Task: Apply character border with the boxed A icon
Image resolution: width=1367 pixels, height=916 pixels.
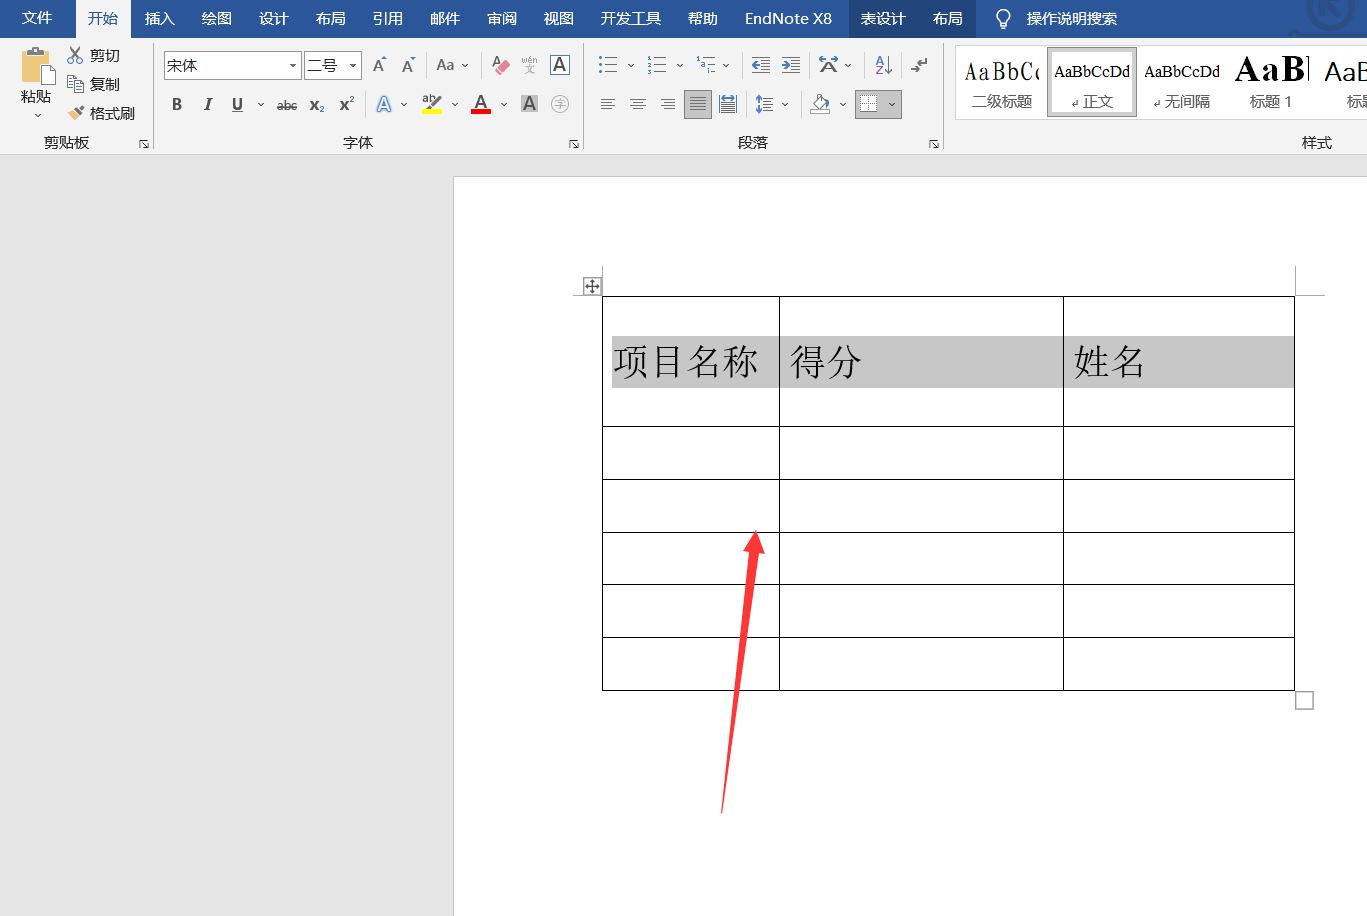Action: 560,65
